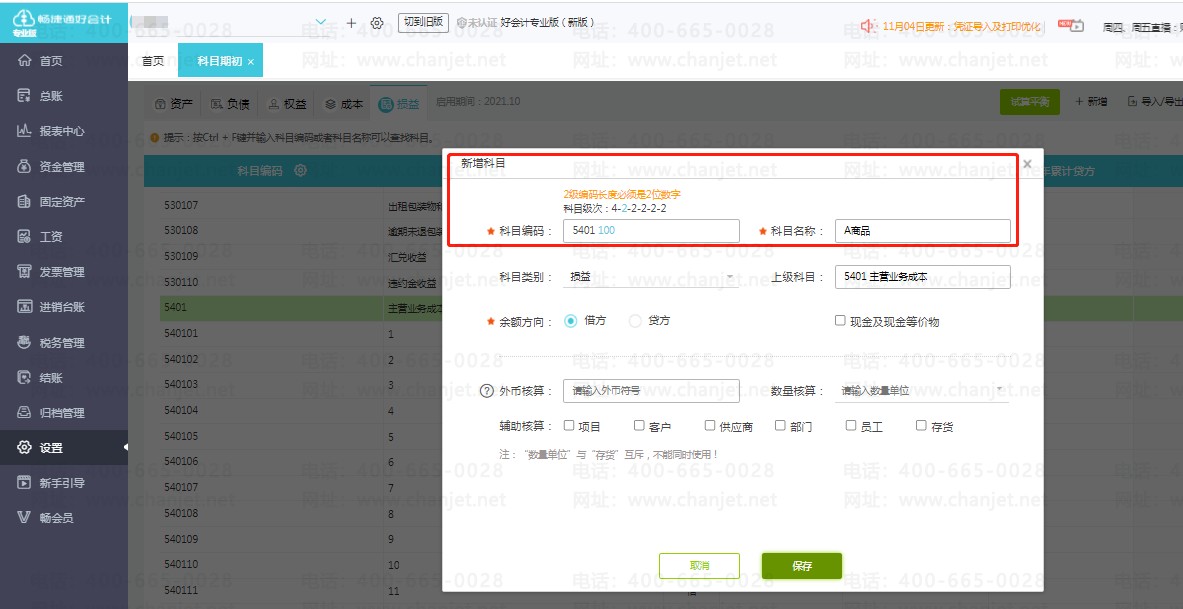
Task: Tick the 供应商 auxiliary accounting checkbox
Action: point(710,426)
